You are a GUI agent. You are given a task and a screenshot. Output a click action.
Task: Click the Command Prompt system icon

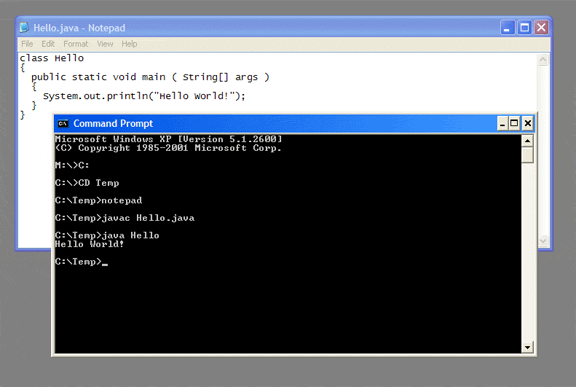[x=63, y=123]
